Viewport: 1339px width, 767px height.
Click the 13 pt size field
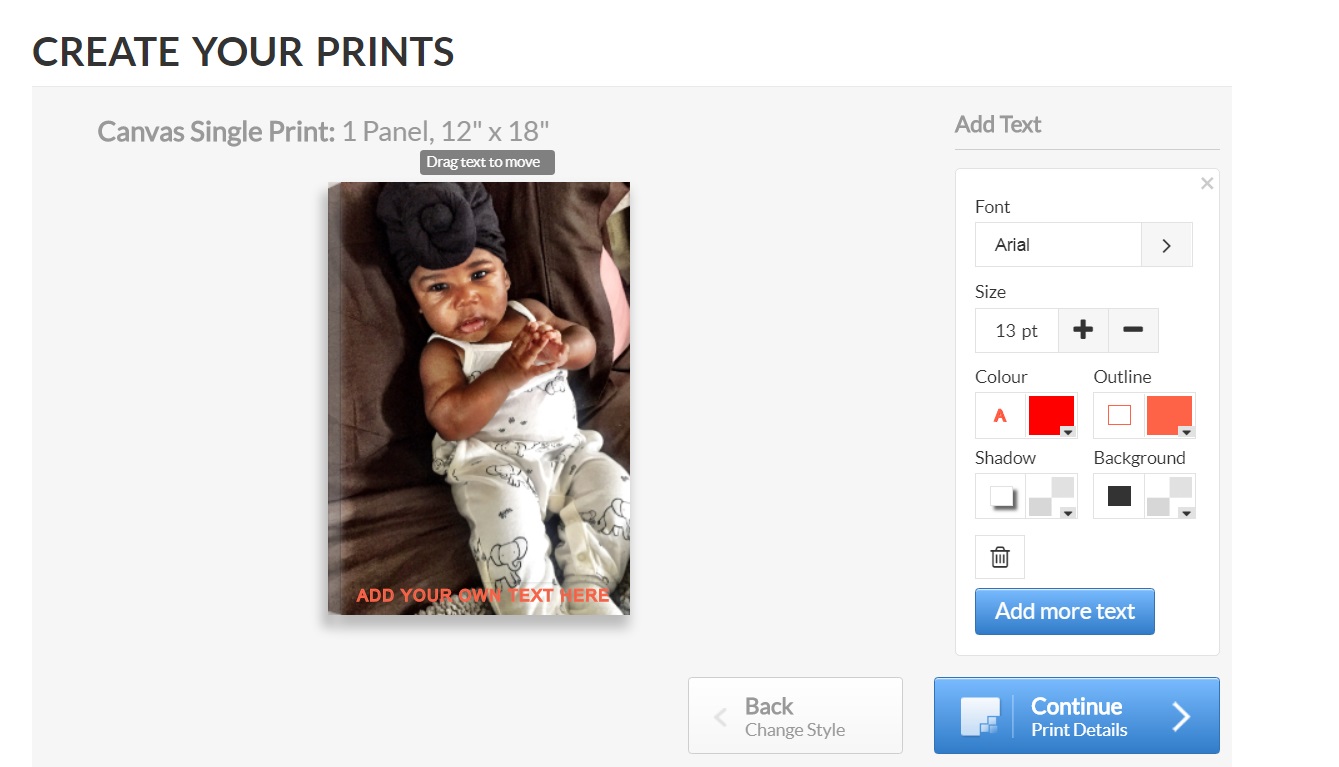[1017, 330]
